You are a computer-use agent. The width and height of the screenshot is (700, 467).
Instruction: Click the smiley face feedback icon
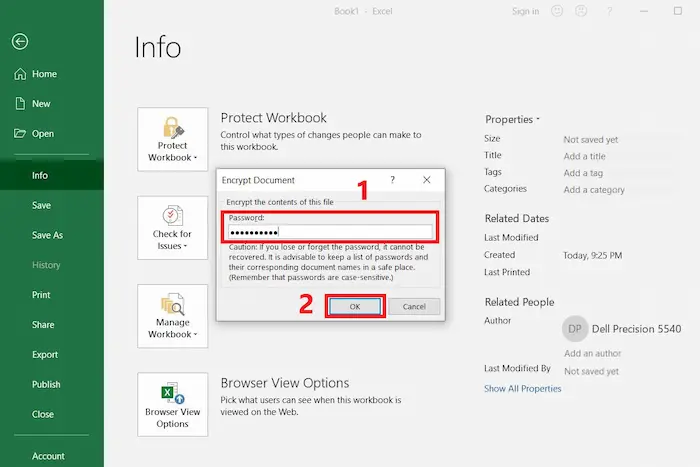[x=557, y=11]
